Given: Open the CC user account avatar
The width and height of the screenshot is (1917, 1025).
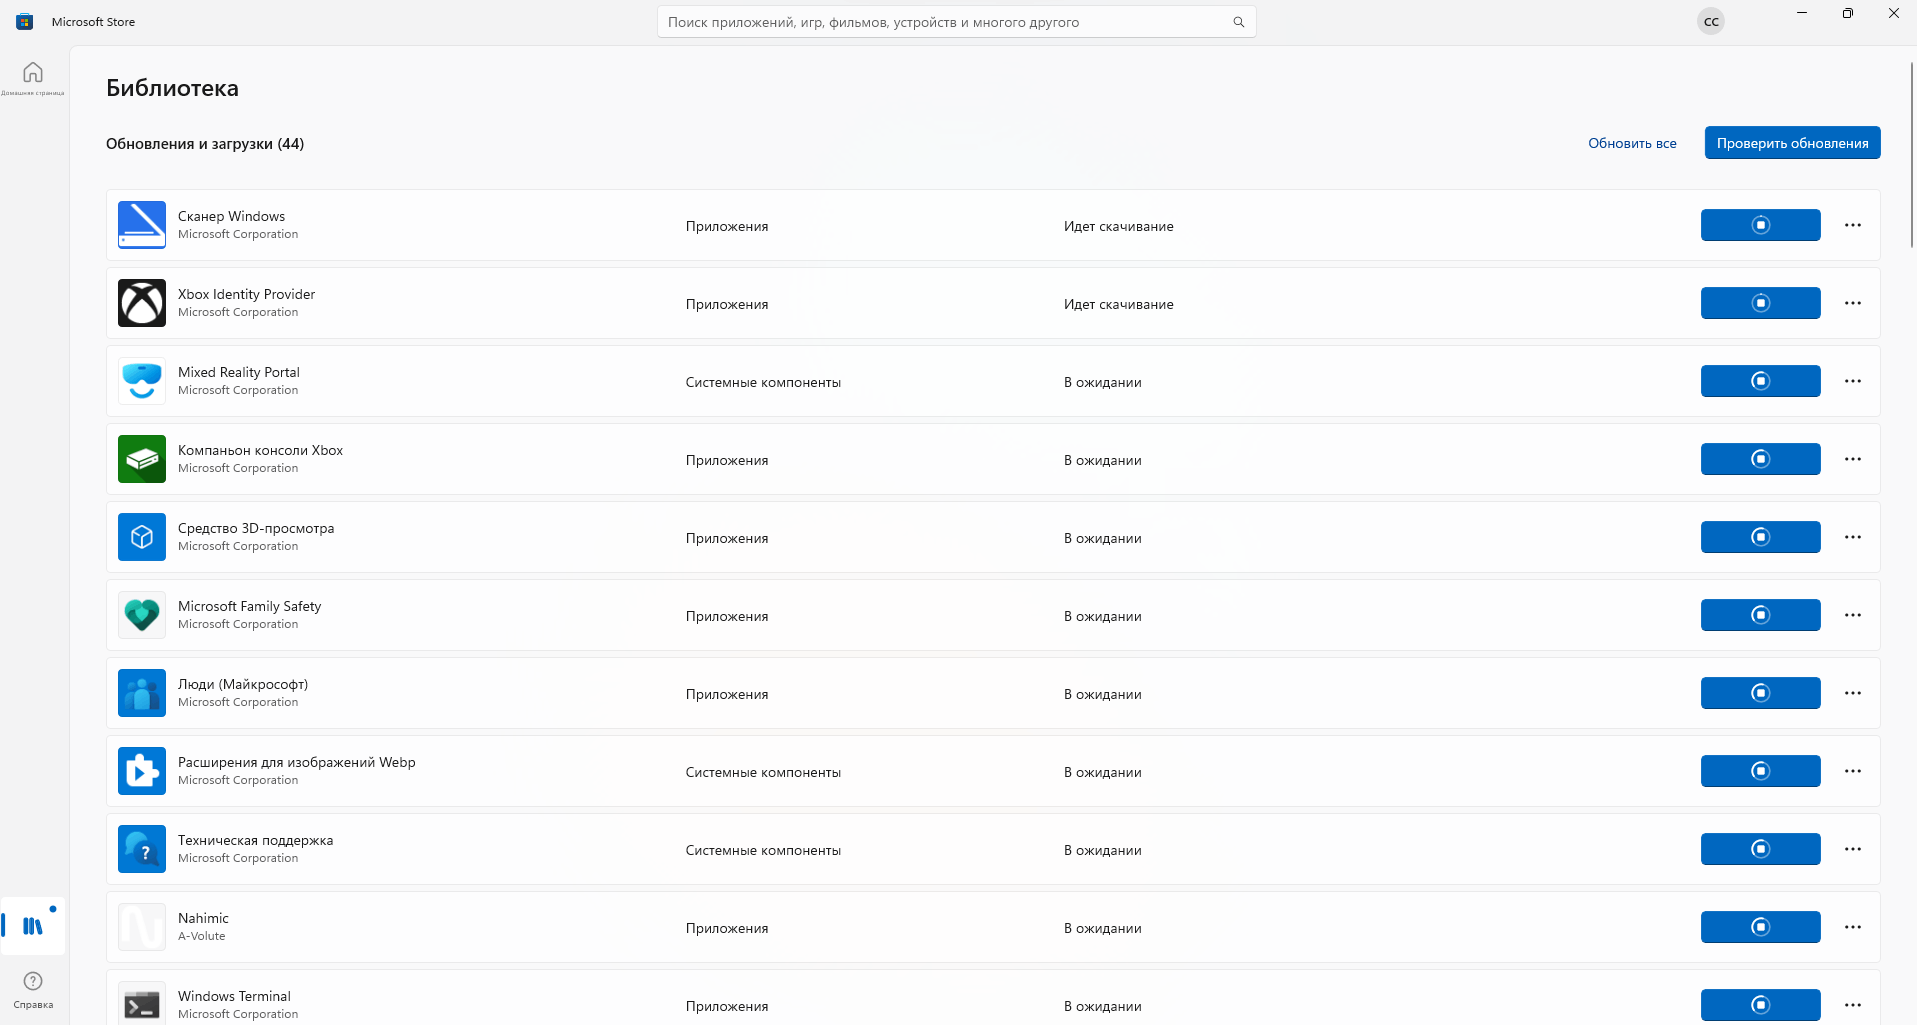Looking at the screenshot, I should click(1711, 22).
